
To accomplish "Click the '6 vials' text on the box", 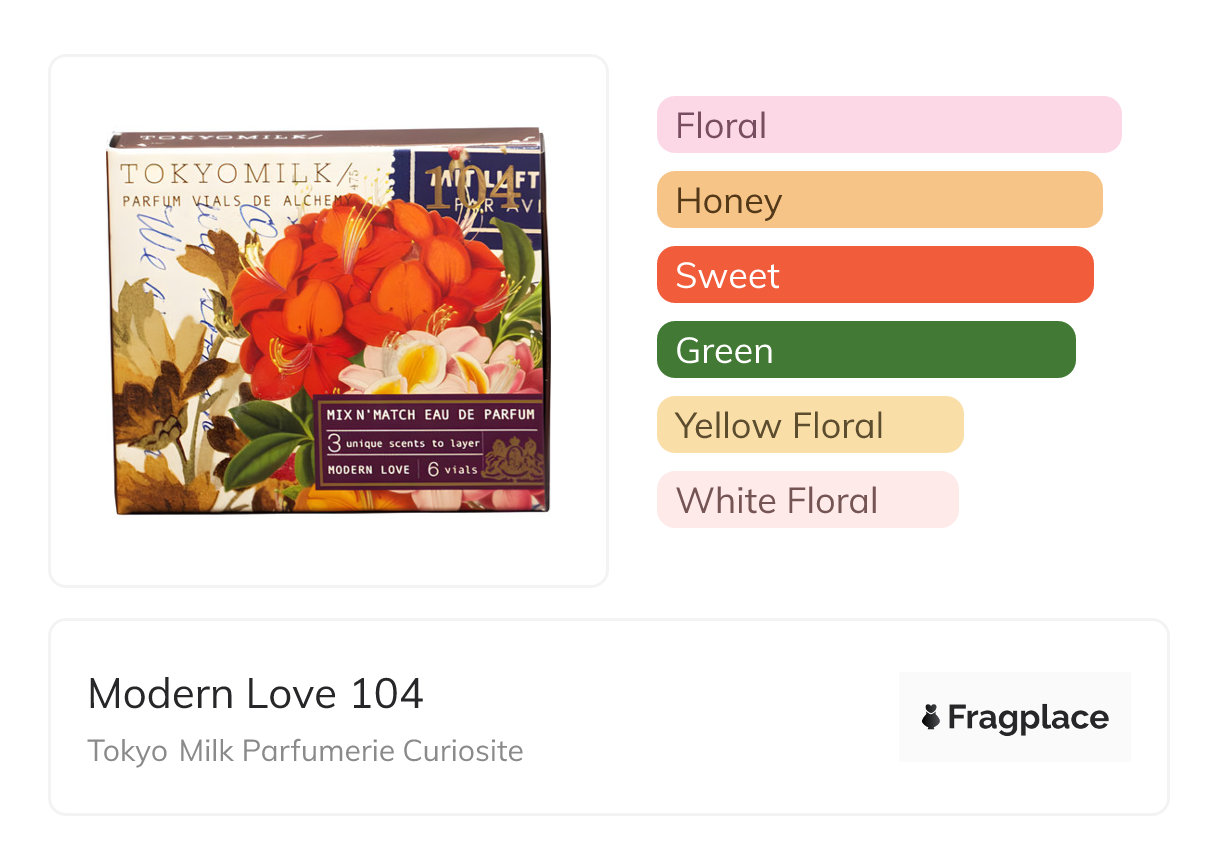I will pyautogui.click(x=453, y=469).
